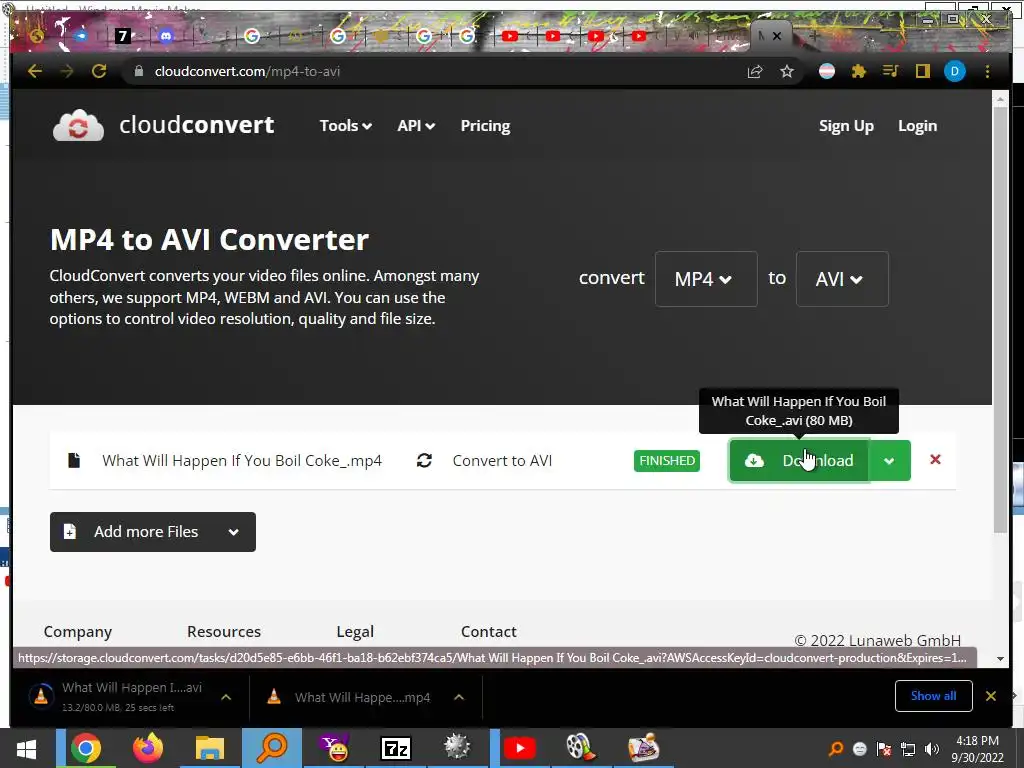1024x768 pixels.
Task: Open the AVI target format dropdown
Action: point(842,279)
